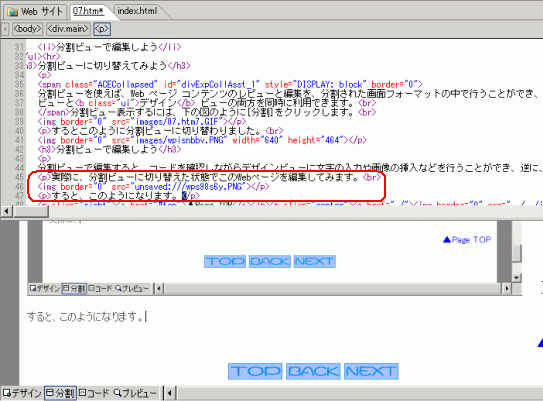Click the large NEXT navigation button
The width and height of the screenshot is (543, 401).
[x=371, y=371]
